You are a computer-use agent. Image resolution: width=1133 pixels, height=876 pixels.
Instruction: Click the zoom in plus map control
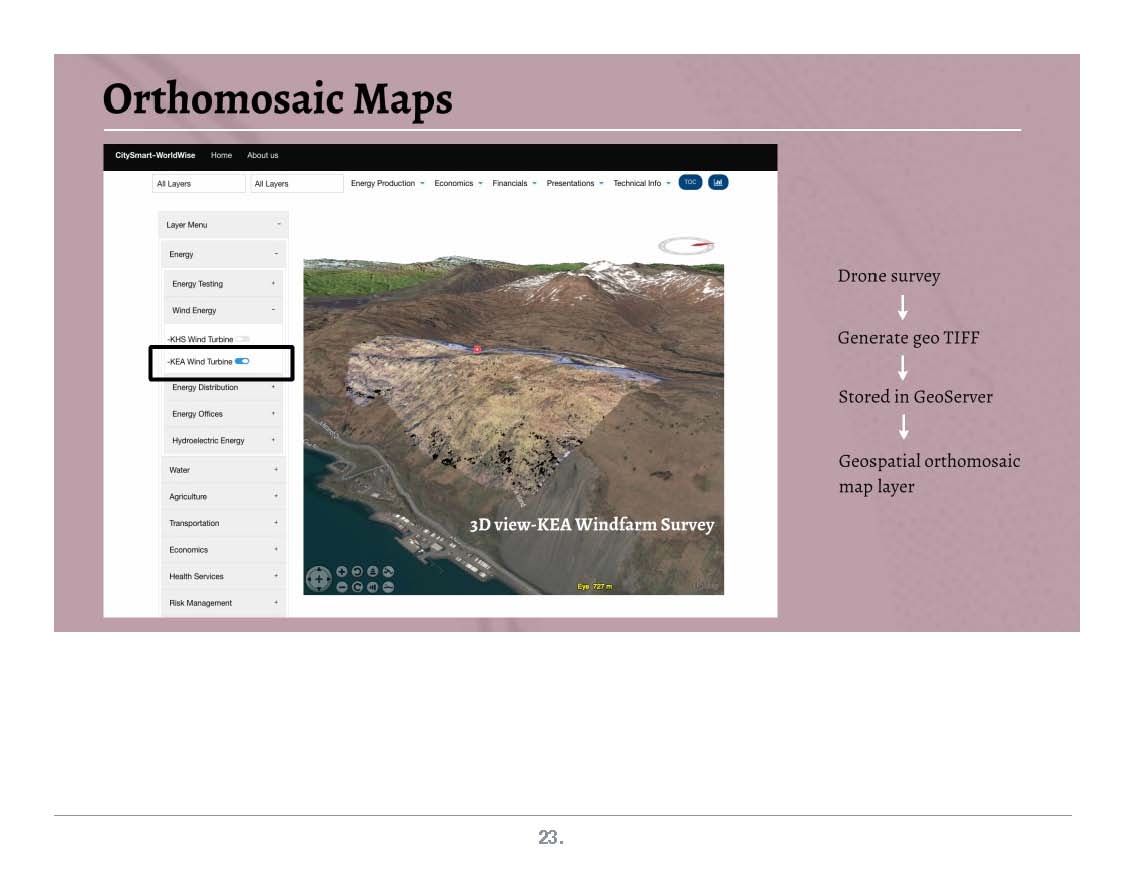click(x=342, y=571)
